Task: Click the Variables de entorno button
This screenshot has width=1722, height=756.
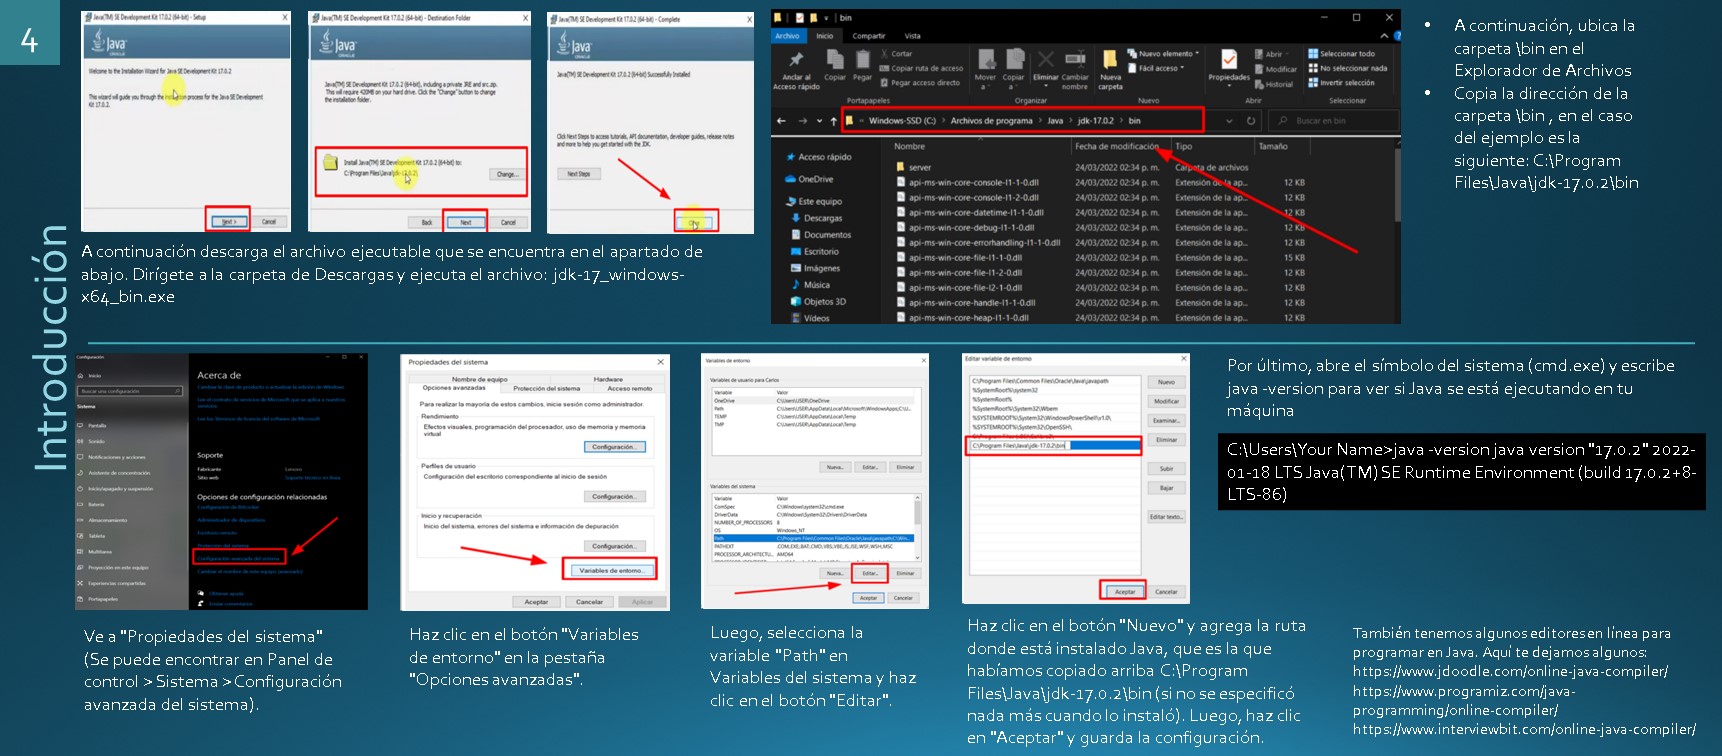Action: pos(611,570)
